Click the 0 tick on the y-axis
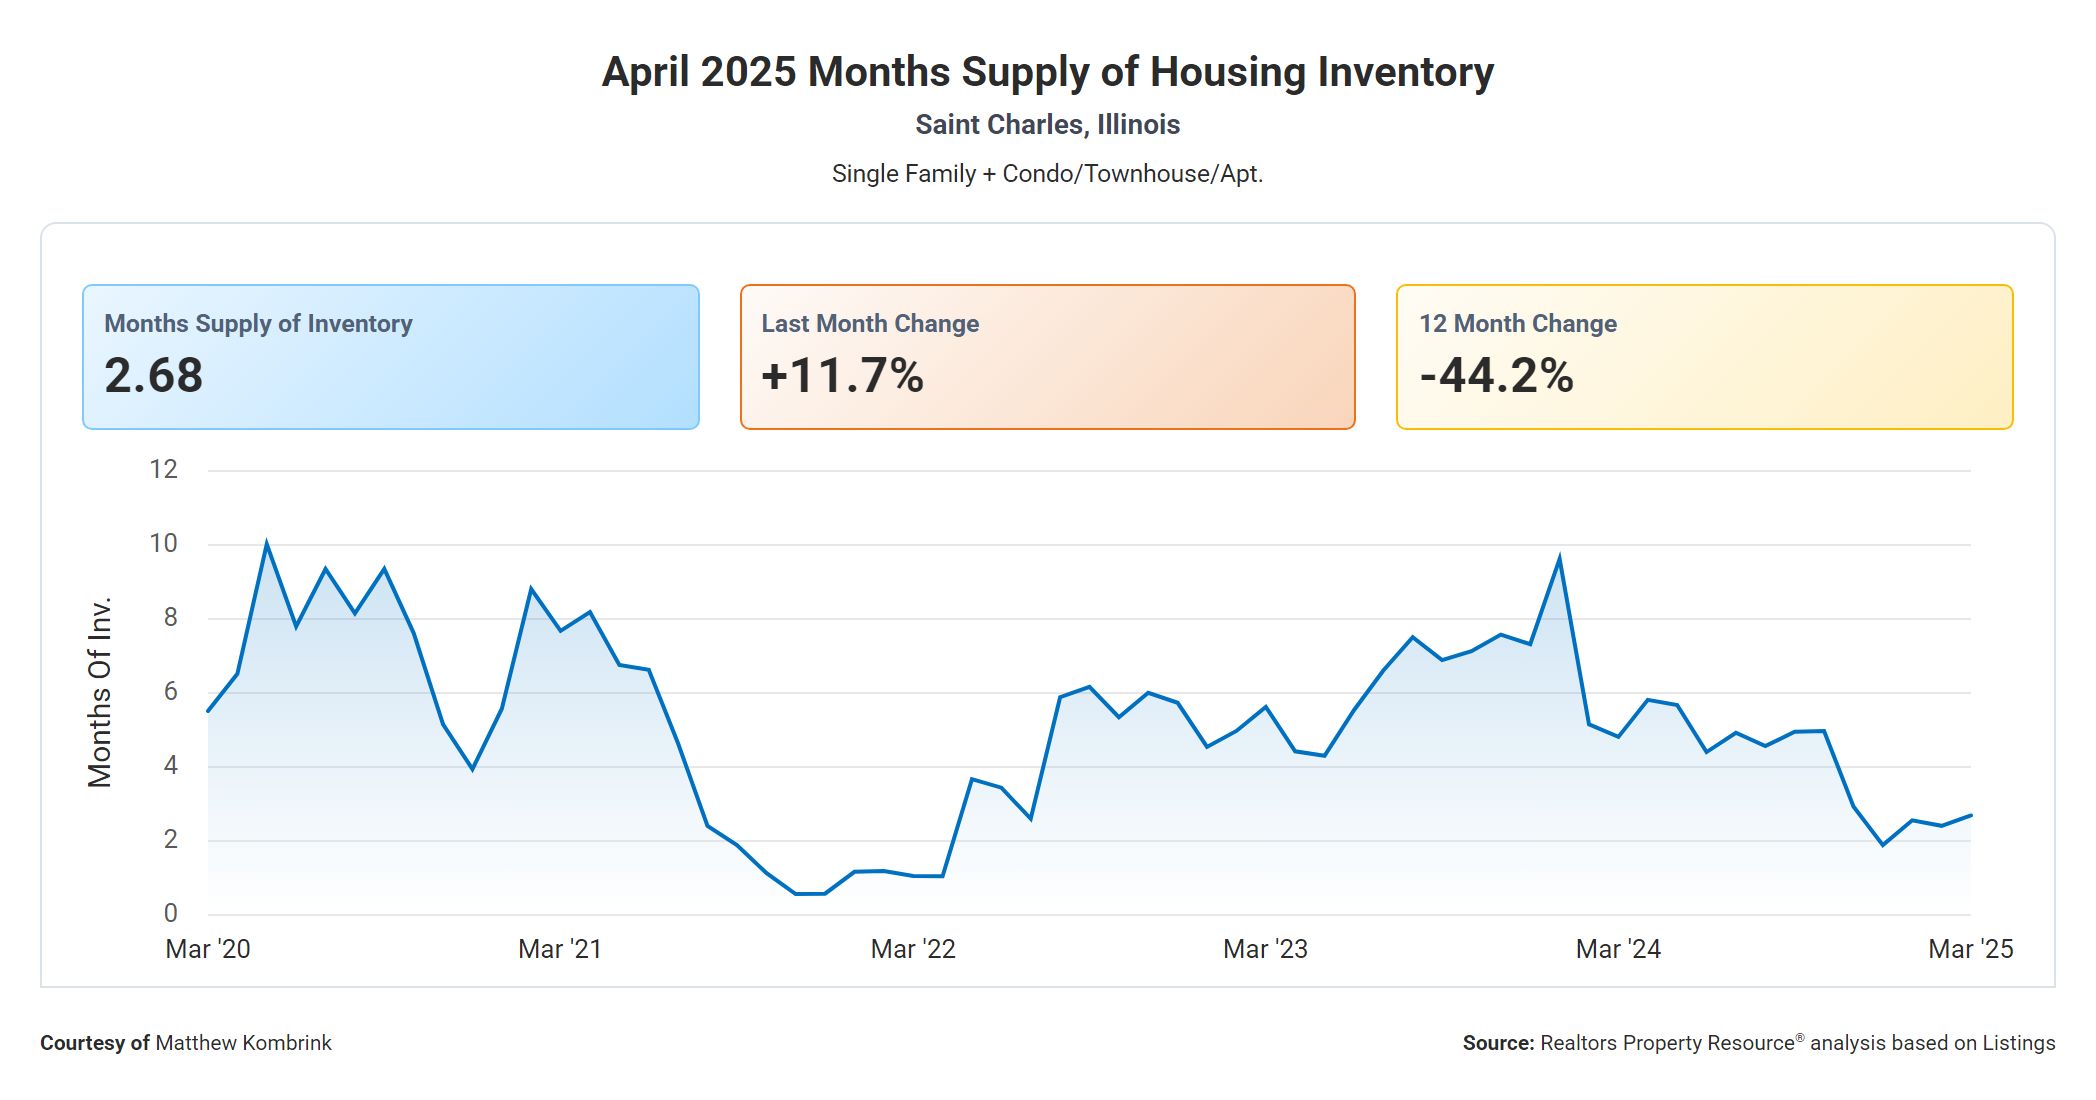This screenshot has width=2096, height=1100. click(x=171, y=913)
